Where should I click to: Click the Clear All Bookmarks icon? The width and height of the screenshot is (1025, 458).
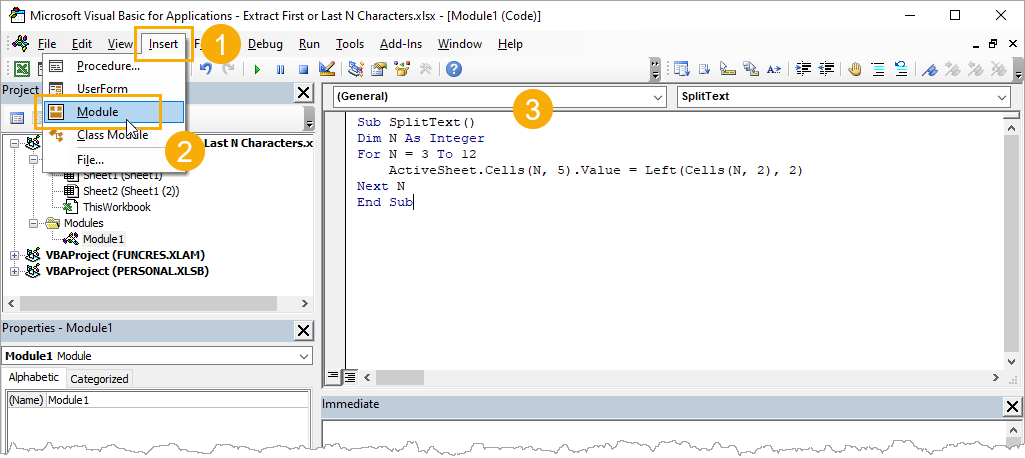[1000, 69]
